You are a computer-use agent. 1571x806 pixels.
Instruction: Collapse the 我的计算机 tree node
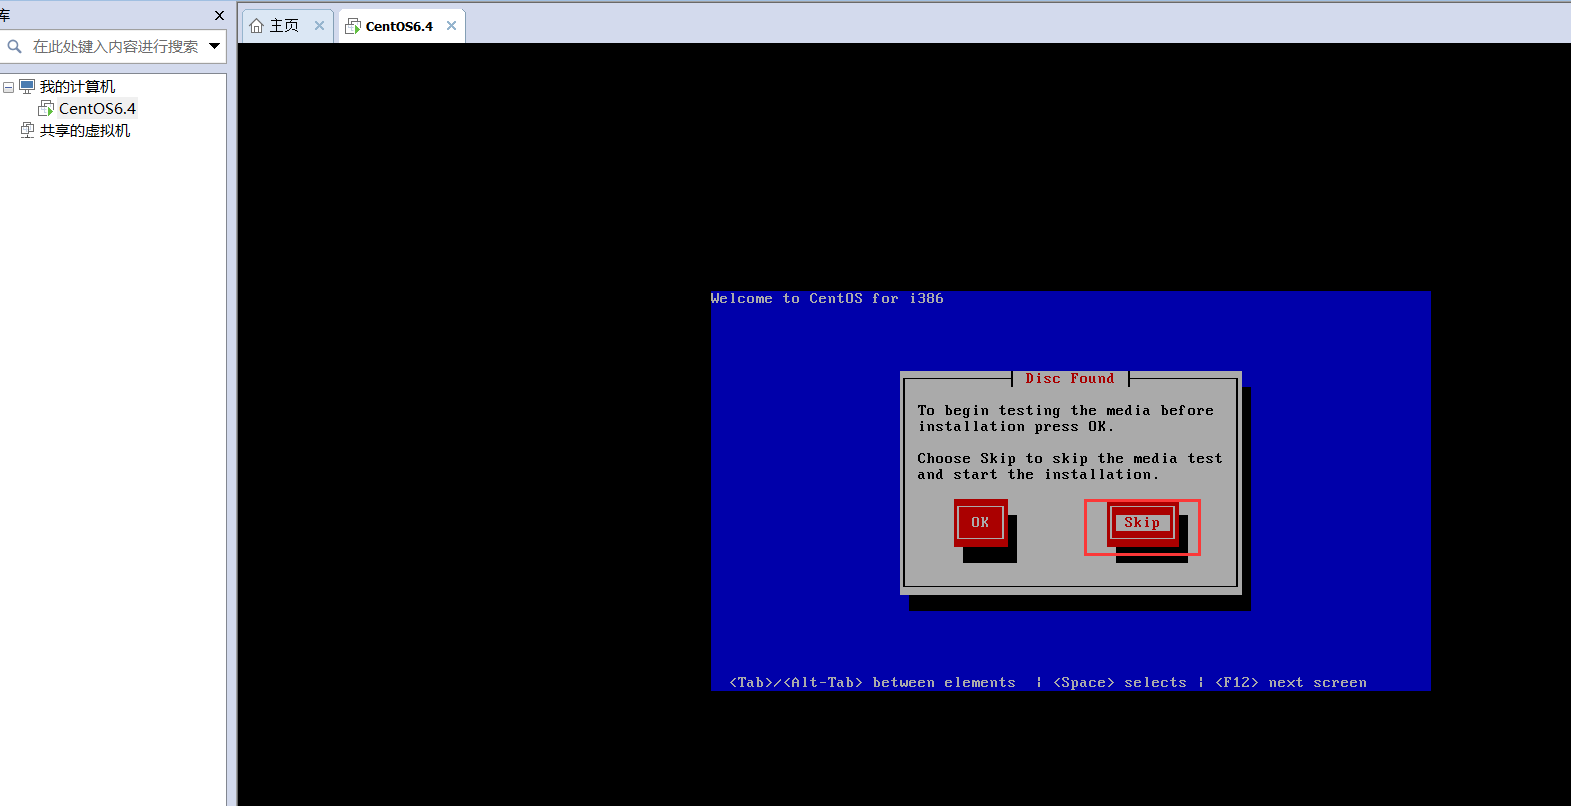pos(8,87)
